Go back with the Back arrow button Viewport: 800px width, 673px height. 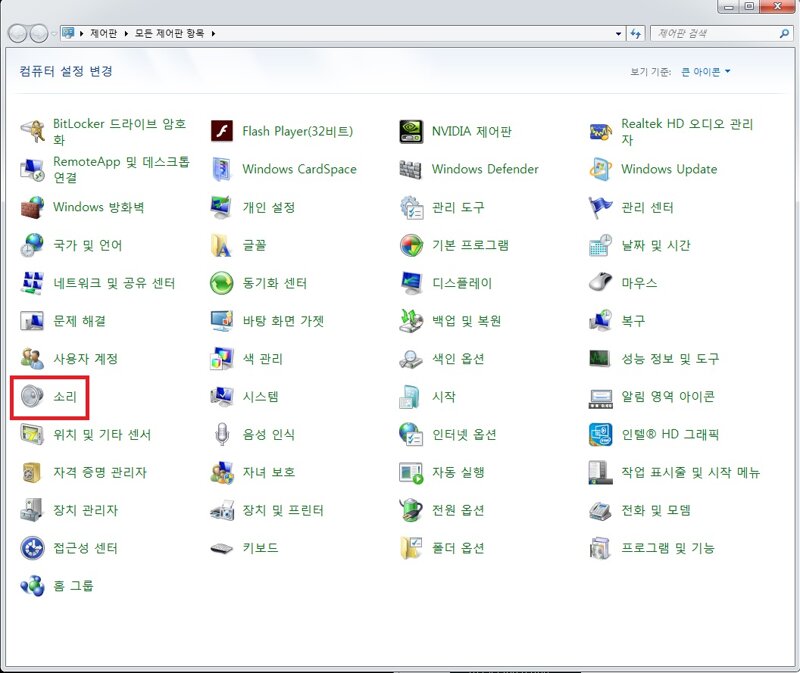[18, 34]
